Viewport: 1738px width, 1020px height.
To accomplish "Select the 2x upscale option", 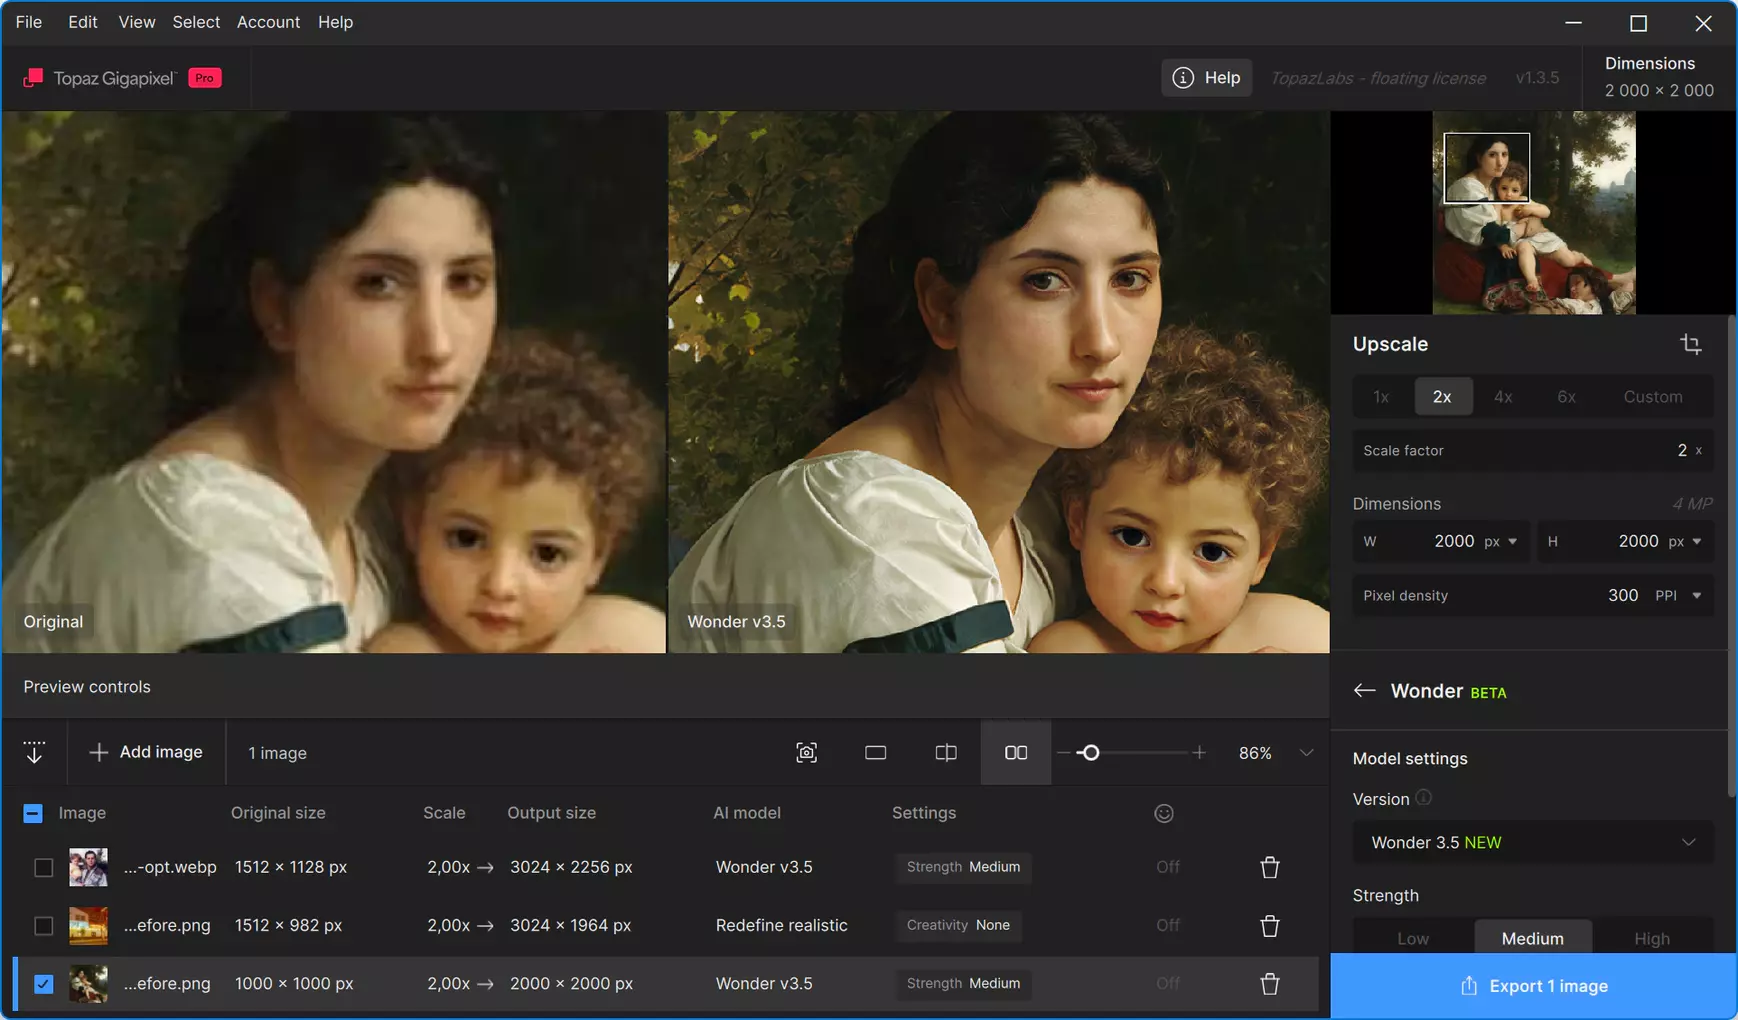I will [1442, 397].
